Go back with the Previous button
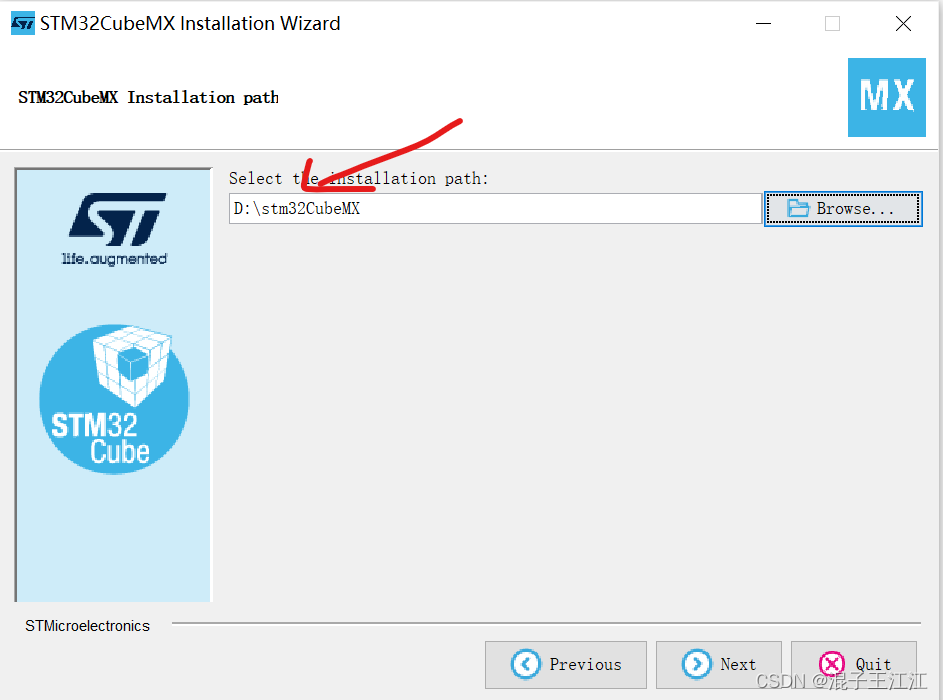943x700 pixels. (566, 665)
